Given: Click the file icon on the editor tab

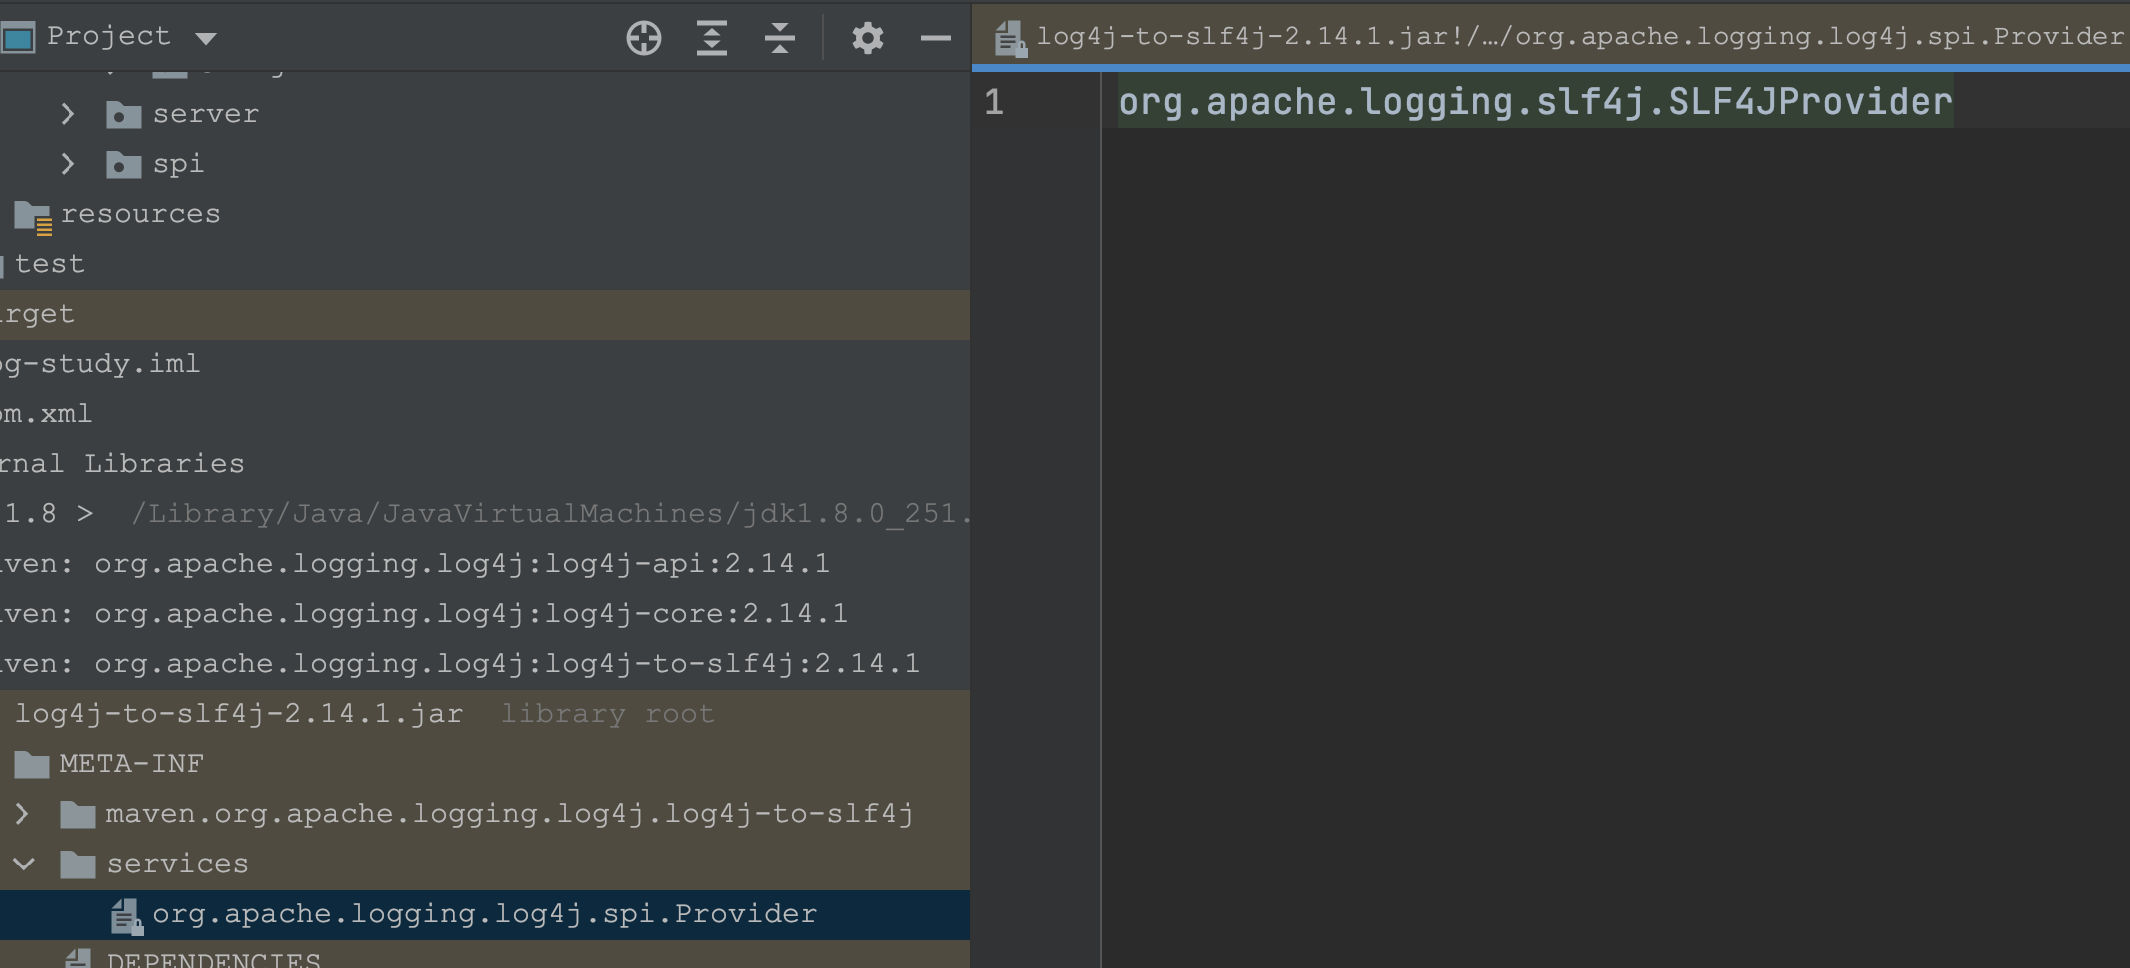Looking at the screenshot, I should (1010, 40).
